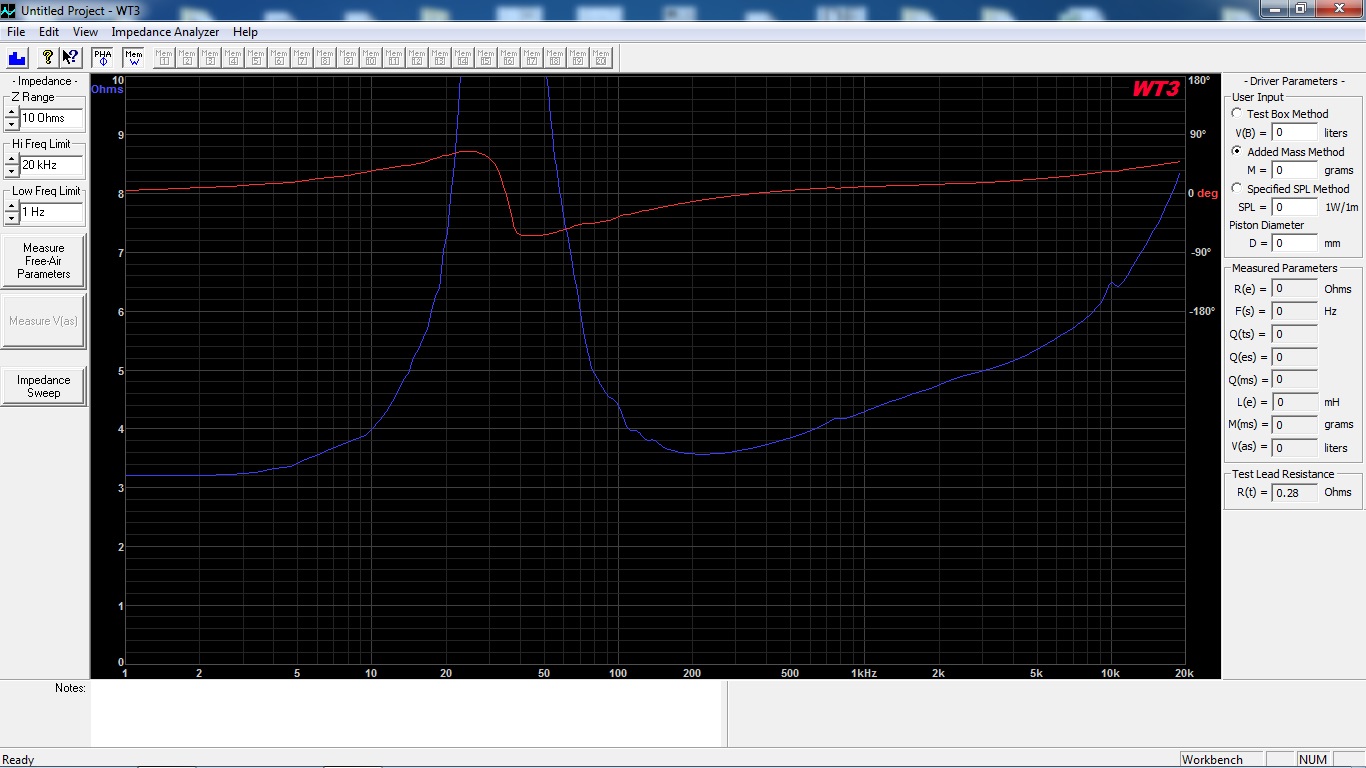Click the Ready status bar text
1366x768 pixels.
pyautogui.click(x=19, y=760)
